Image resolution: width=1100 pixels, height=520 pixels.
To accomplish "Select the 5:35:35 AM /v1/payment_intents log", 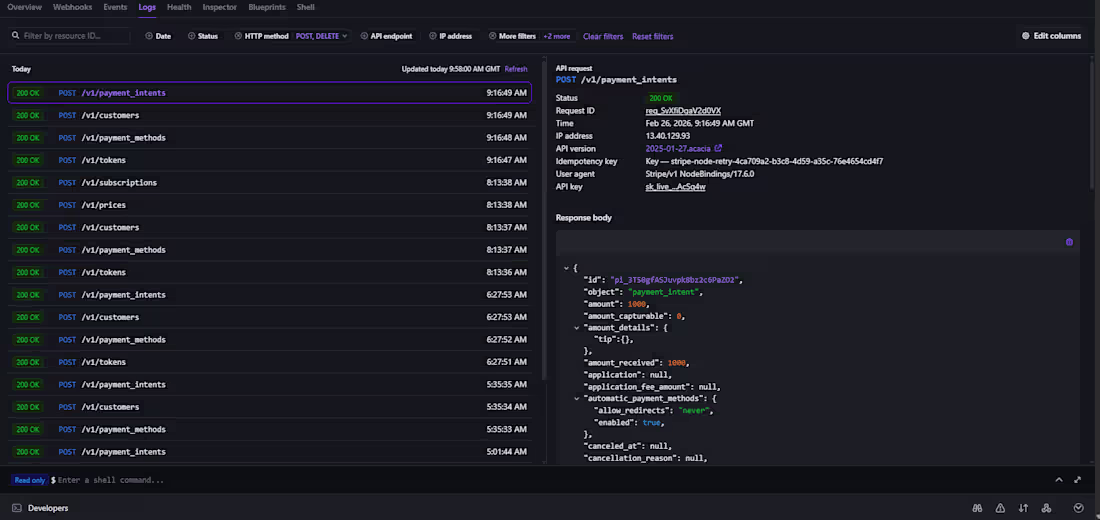I will coord(269,385).
